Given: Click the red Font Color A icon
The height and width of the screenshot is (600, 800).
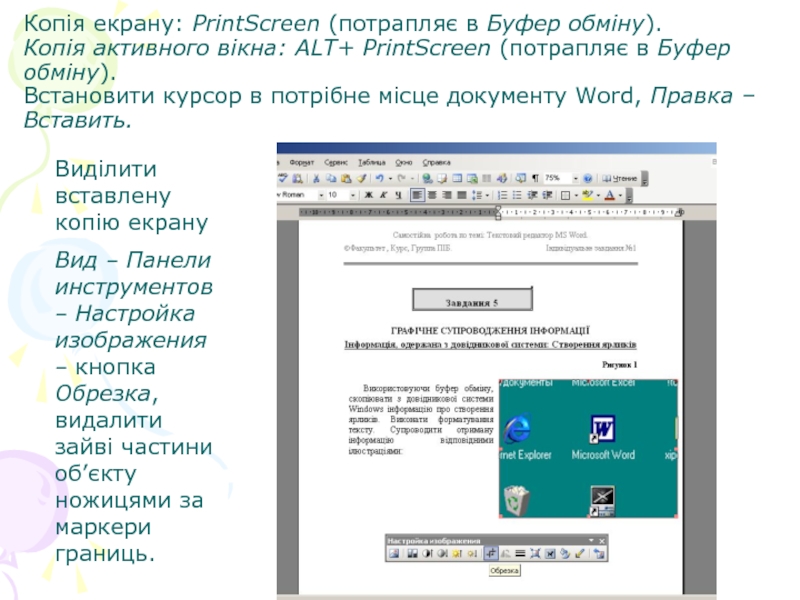Looking at the screenshot, I should (x=610, y=195).
